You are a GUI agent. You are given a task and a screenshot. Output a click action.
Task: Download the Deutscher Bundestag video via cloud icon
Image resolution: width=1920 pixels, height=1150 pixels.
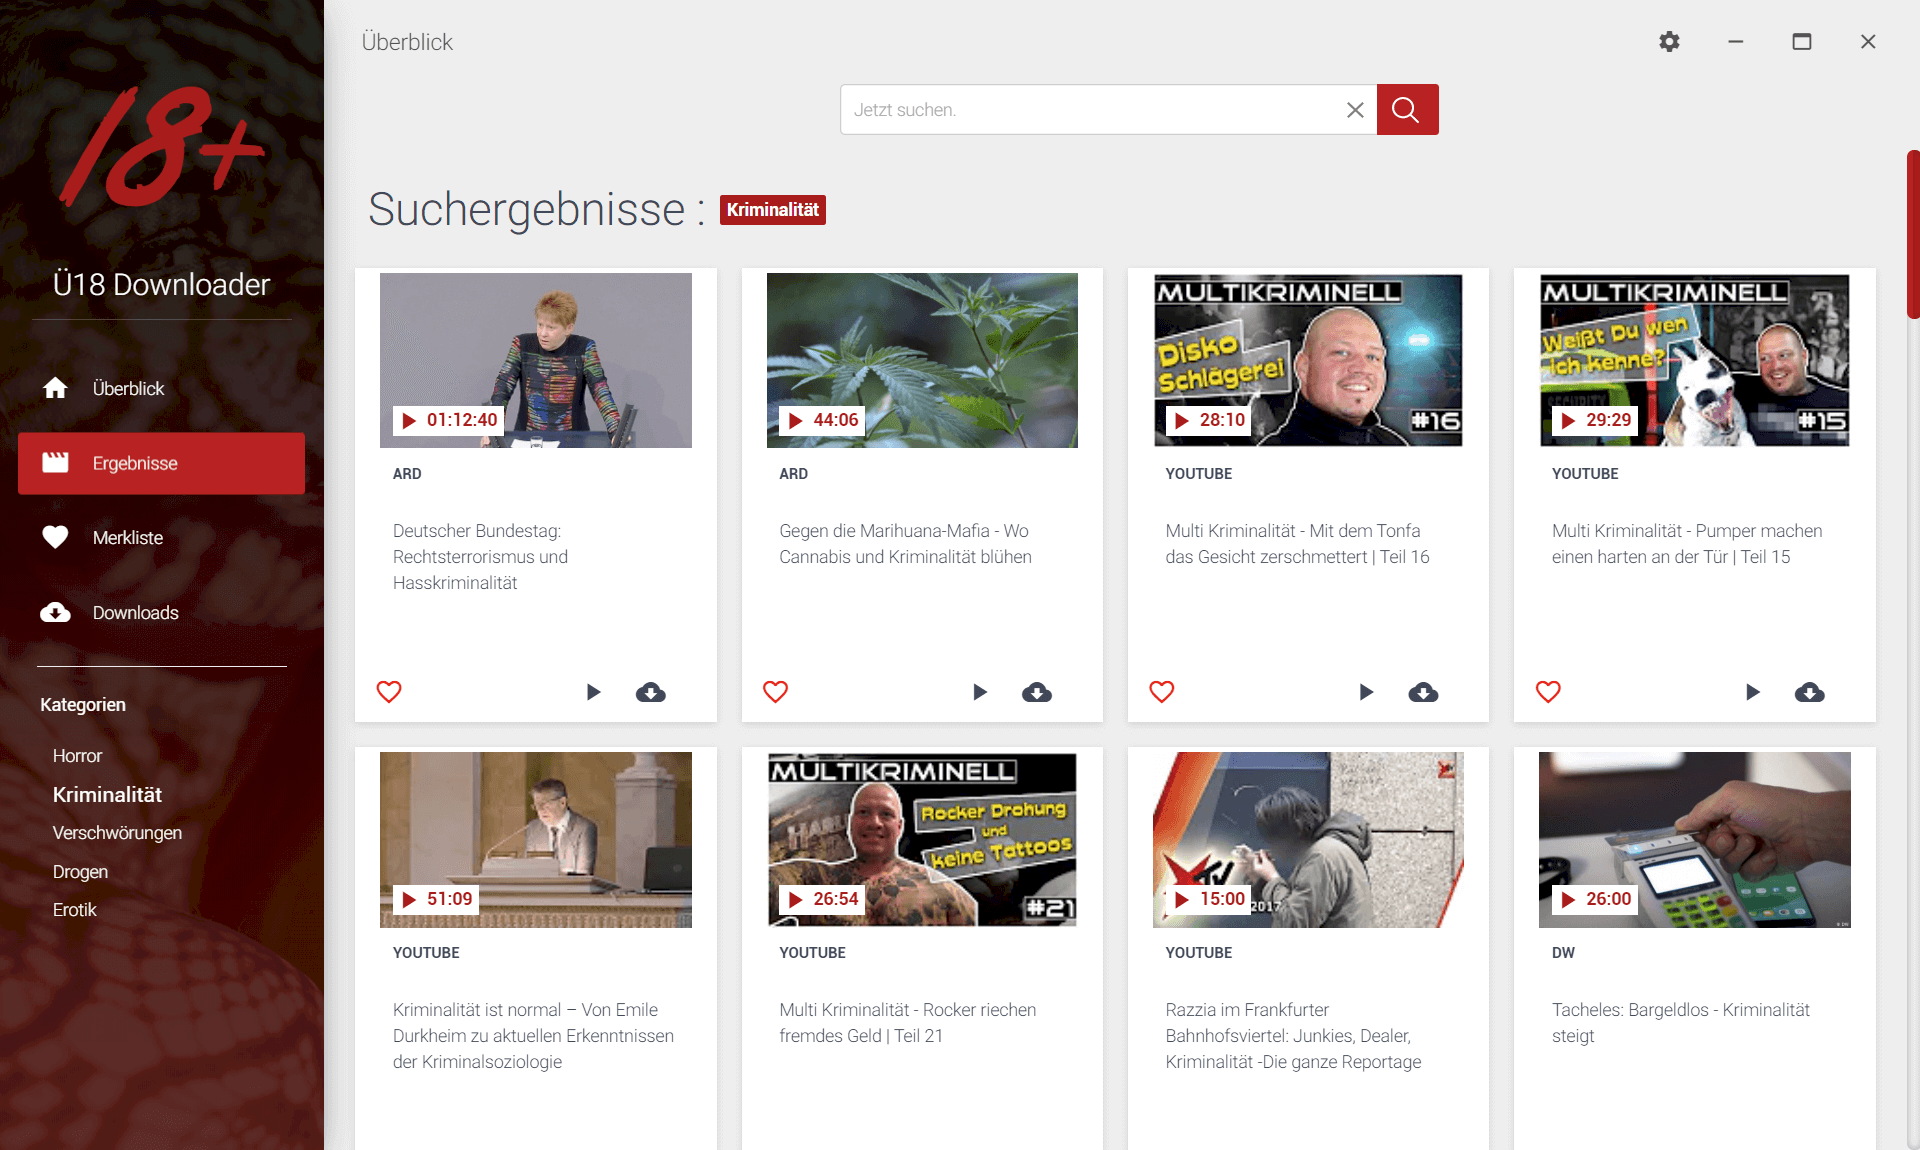pyautogui.click(x=650, y=692)
